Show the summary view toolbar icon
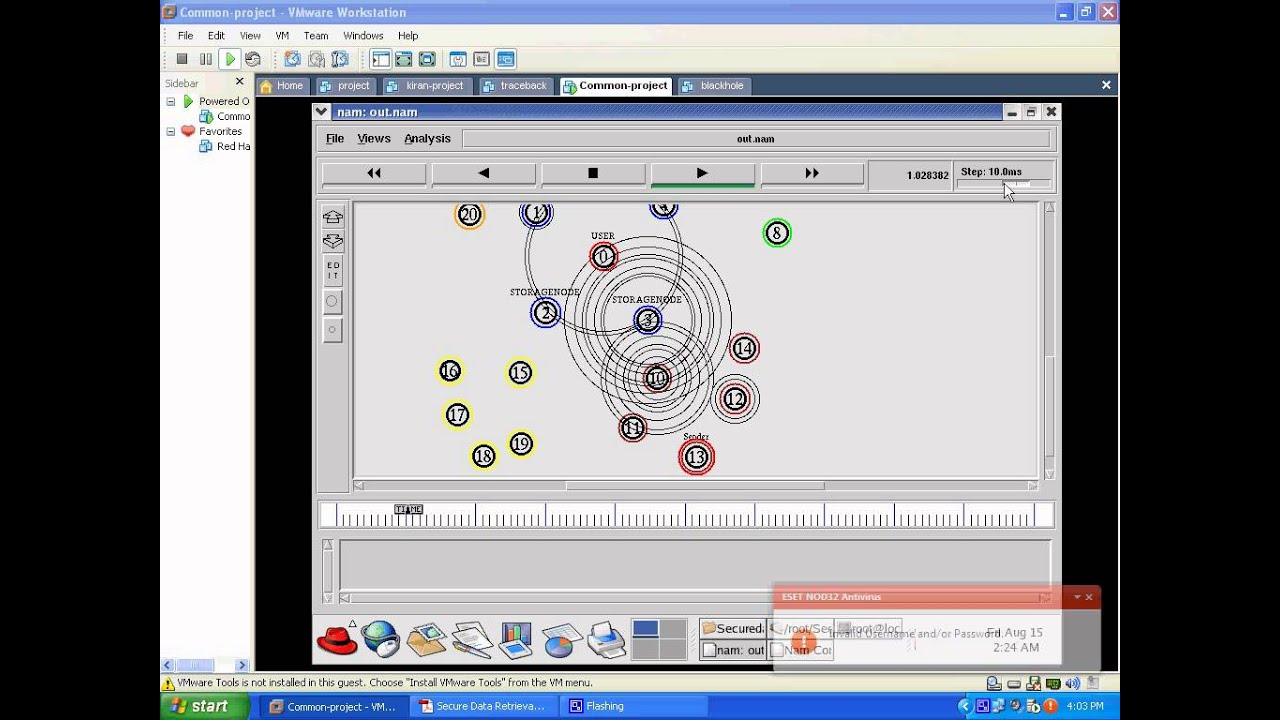1280x720 pixels. coord(458,59)
